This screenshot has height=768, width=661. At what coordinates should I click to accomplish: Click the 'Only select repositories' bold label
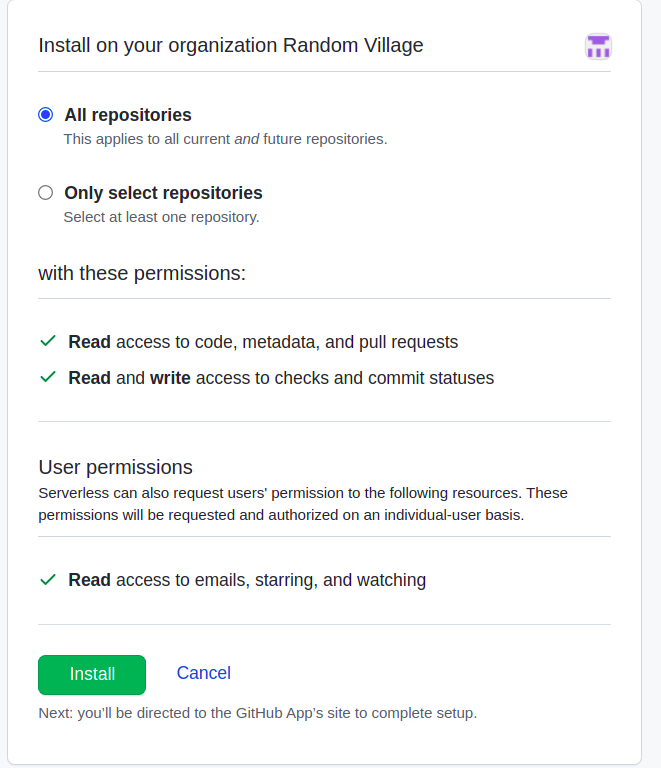(x=163, y=193)
